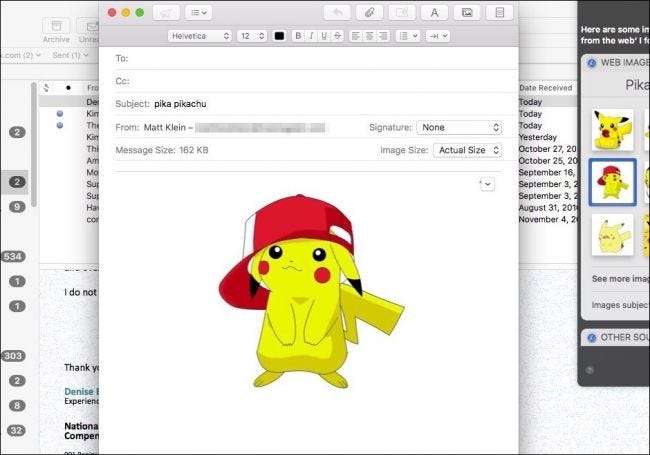Viewport: 650px width, 455px height.
Task: Select the Pikachu image in message body
Action: [311, 291]
